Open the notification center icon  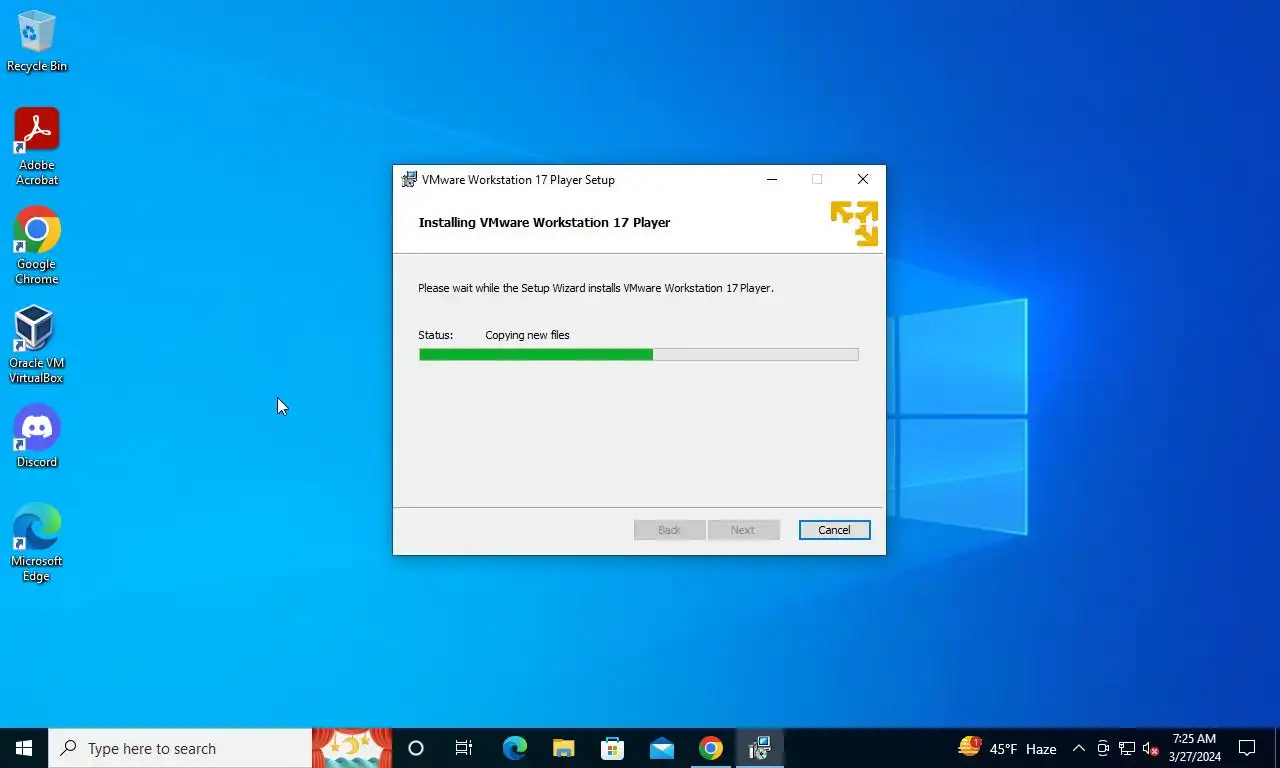click(1247, 748)
